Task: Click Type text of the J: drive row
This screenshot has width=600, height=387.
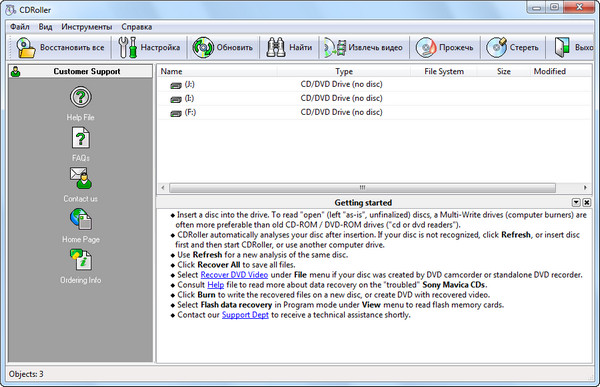Action: [341, 85]
